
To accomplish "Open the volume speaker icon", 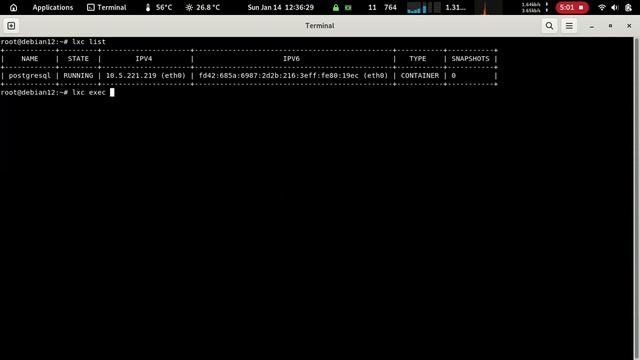I will (615, 7).
